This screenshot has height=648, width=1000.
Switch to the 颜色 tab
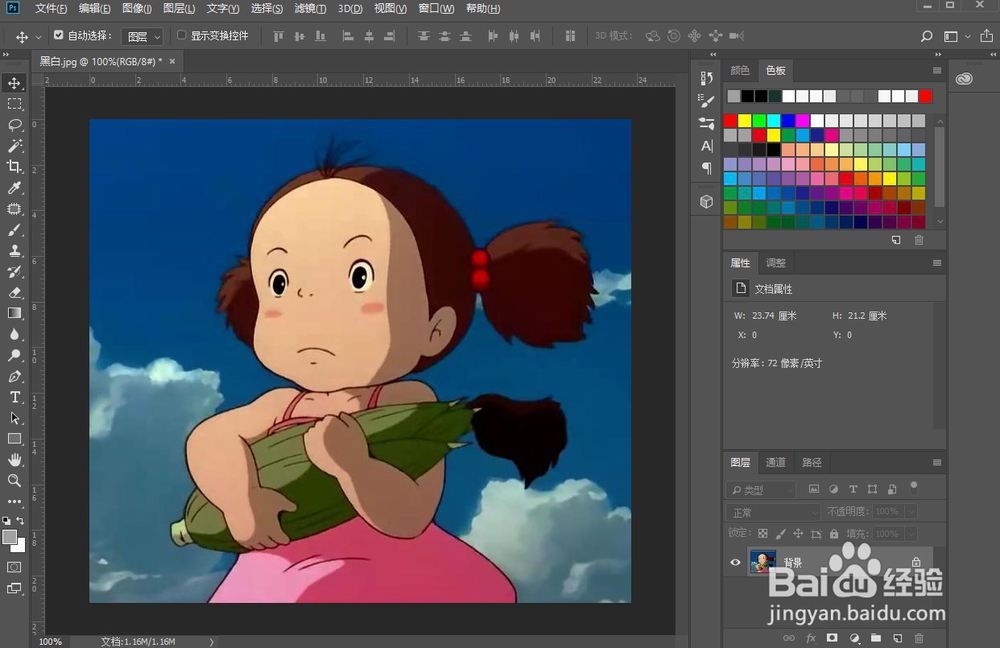point(740,70)
